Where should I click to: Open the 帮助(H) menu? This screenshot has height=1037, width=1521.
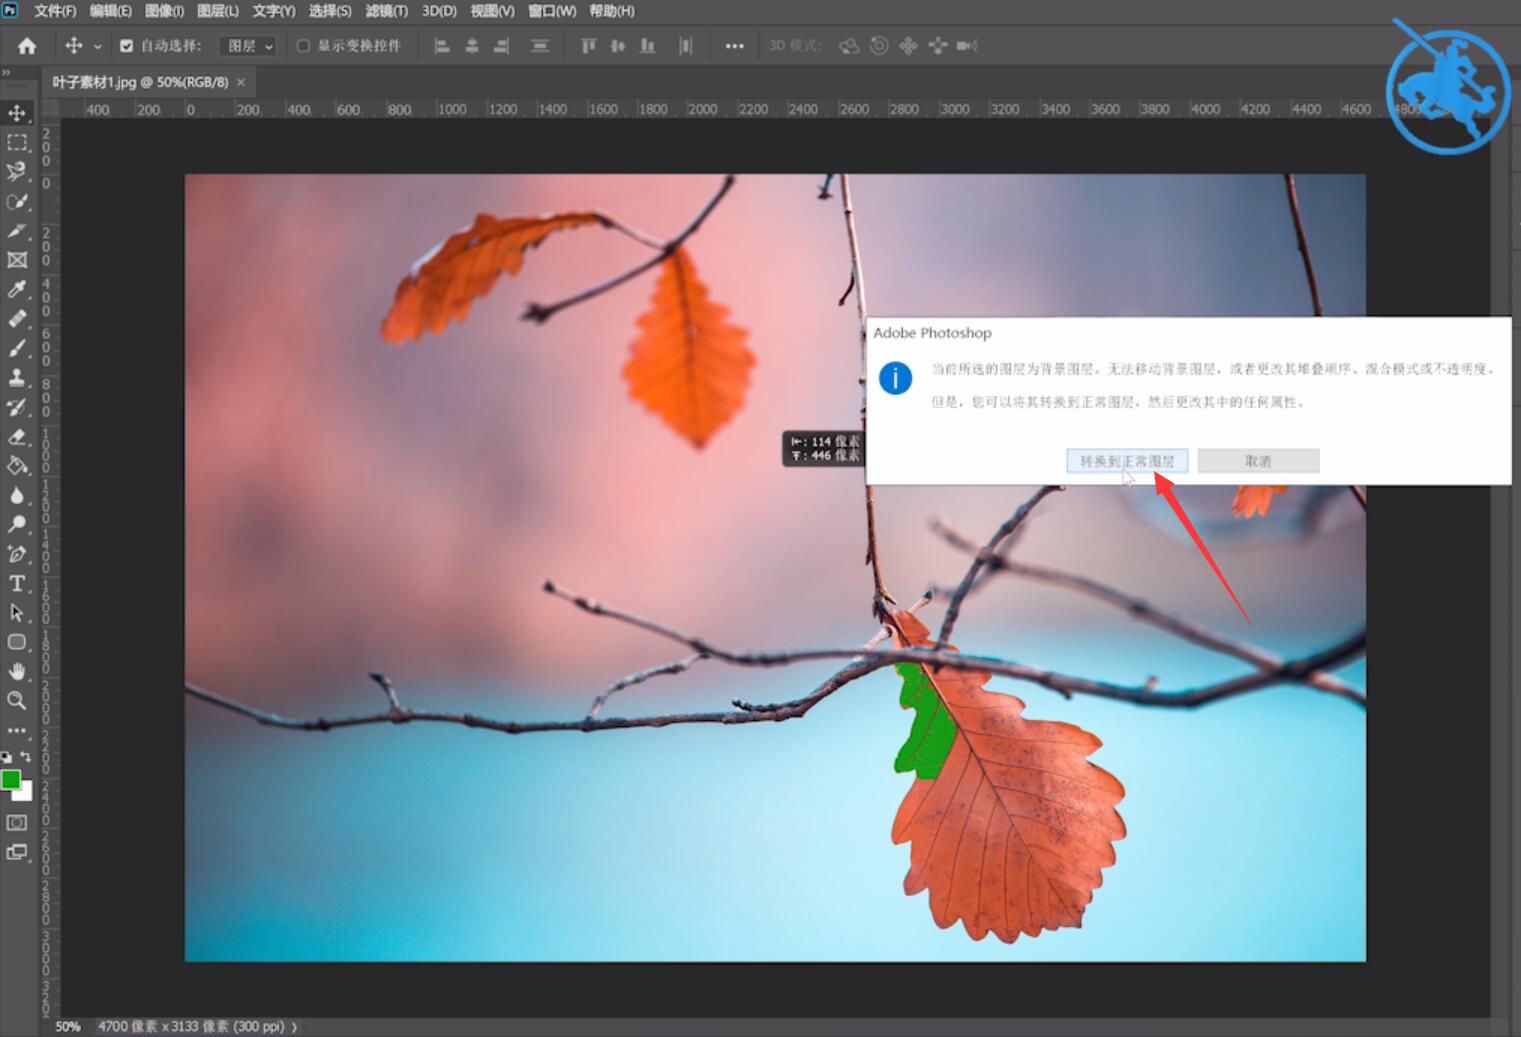612,11
